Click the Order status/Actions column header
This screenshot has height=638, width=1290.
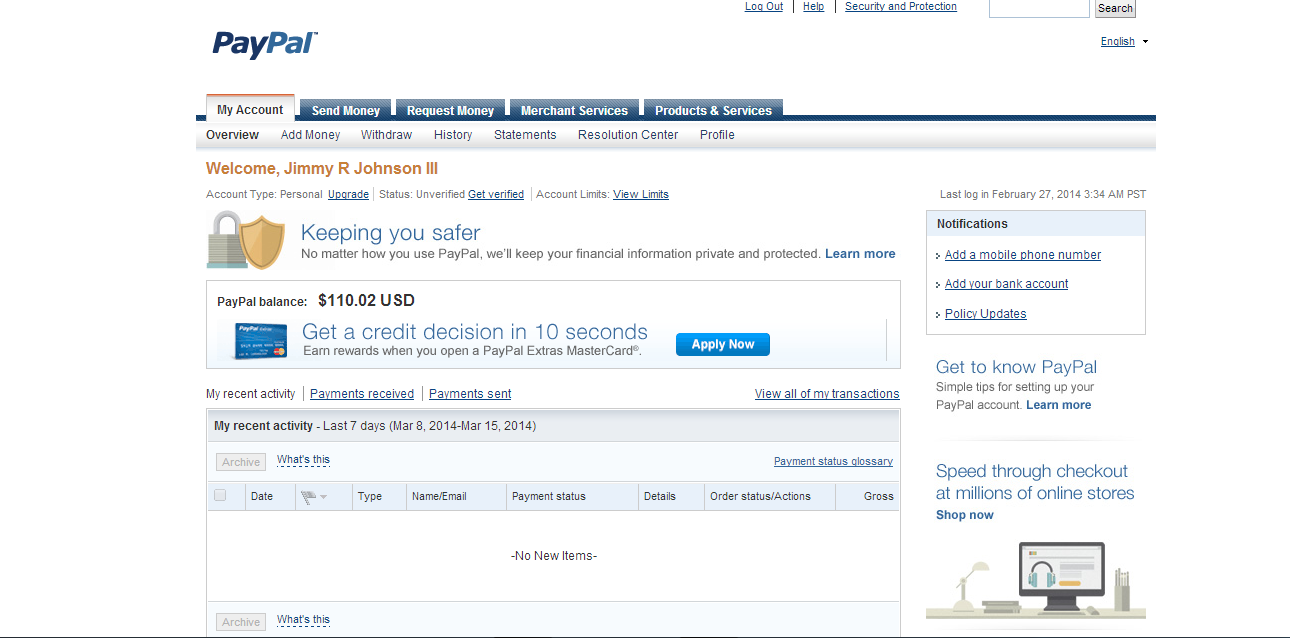click(760, 496)
